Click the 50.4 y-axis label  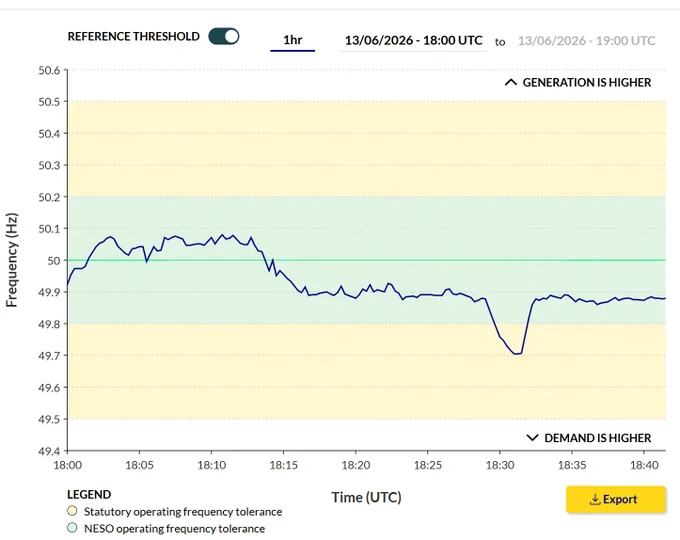coord(49,134)
